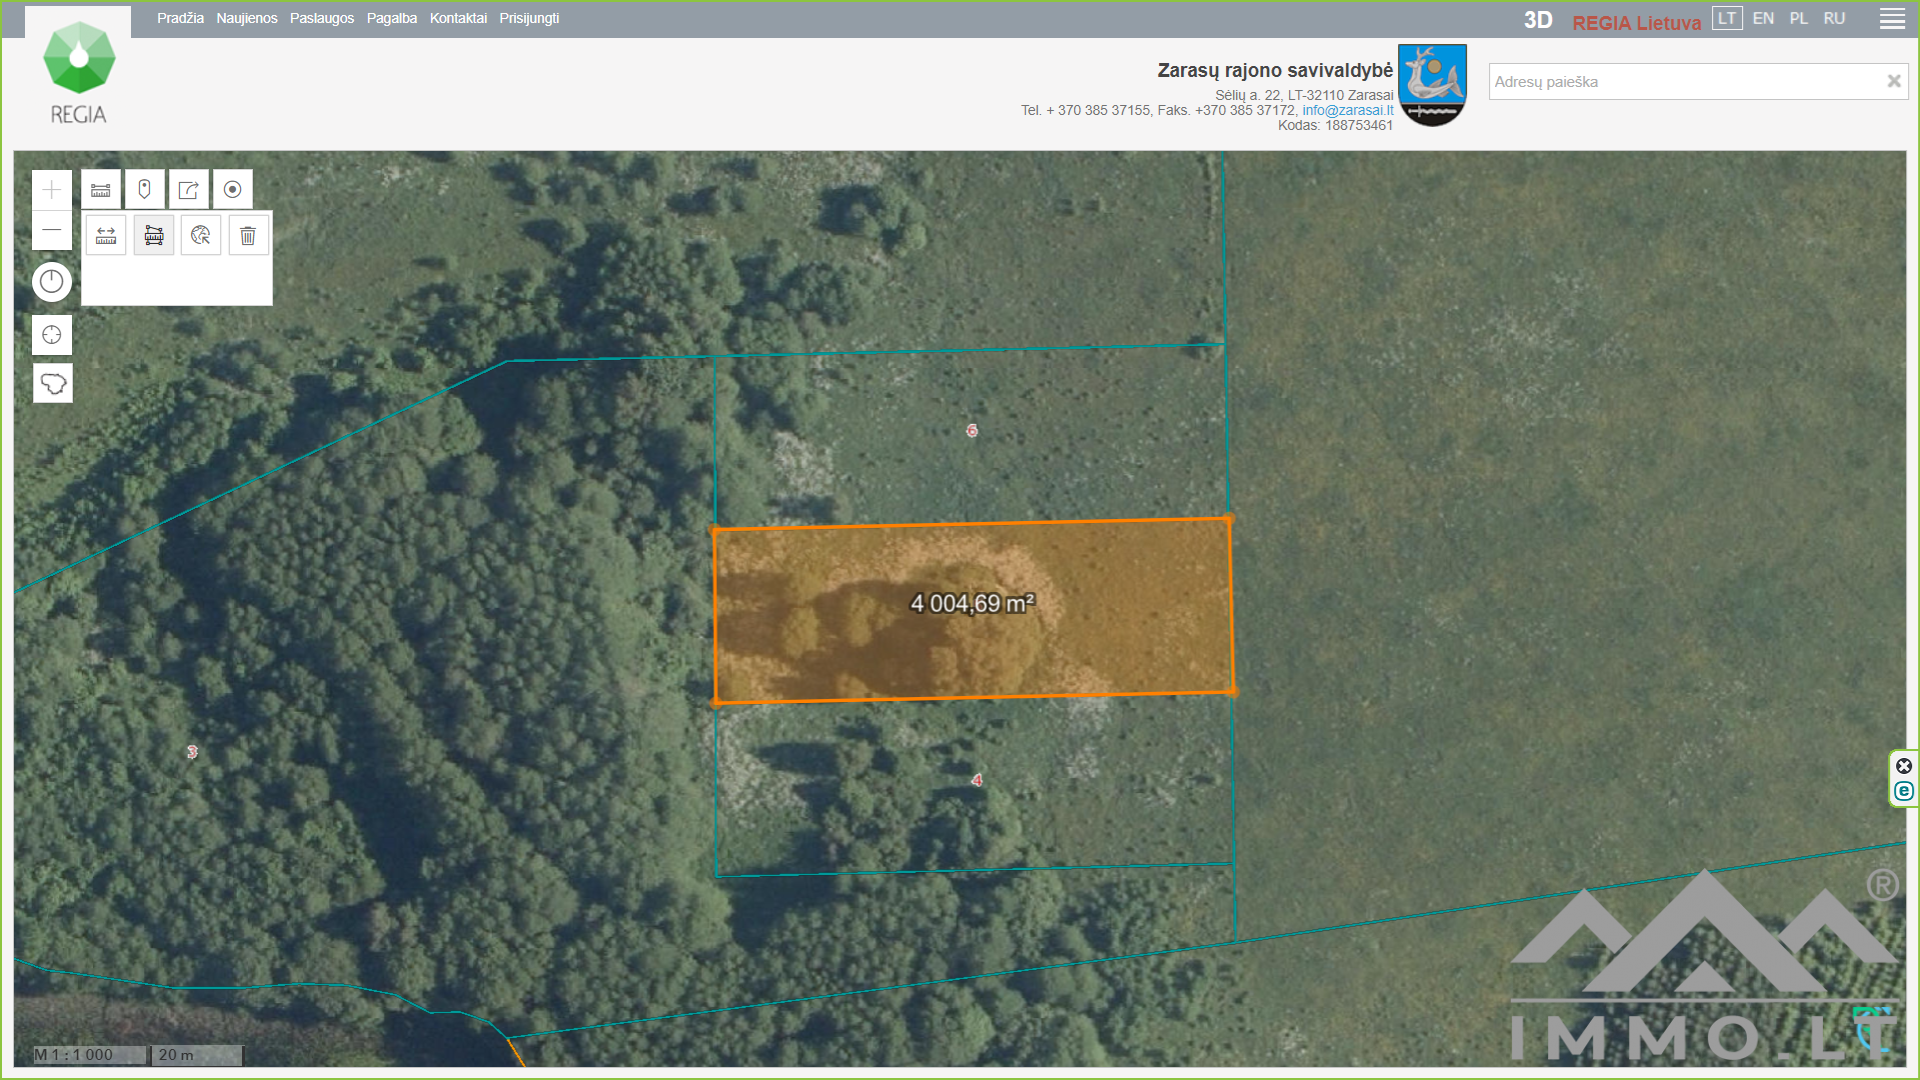The image size is (1920, 1080).
Task: Open Kontaktai menu item
Action: tap(458, 18)
